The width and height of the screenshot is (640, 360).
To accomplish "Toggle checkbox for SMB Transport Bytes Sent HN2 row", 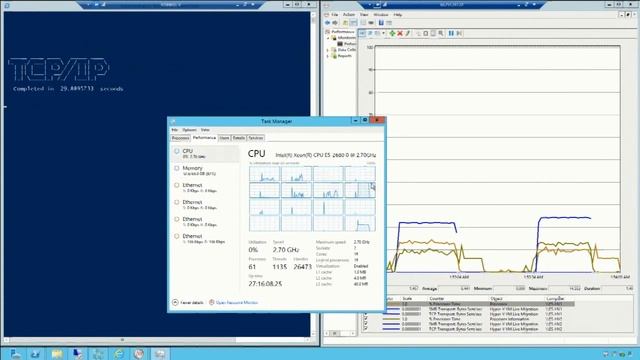I will [x=366, y=324].
